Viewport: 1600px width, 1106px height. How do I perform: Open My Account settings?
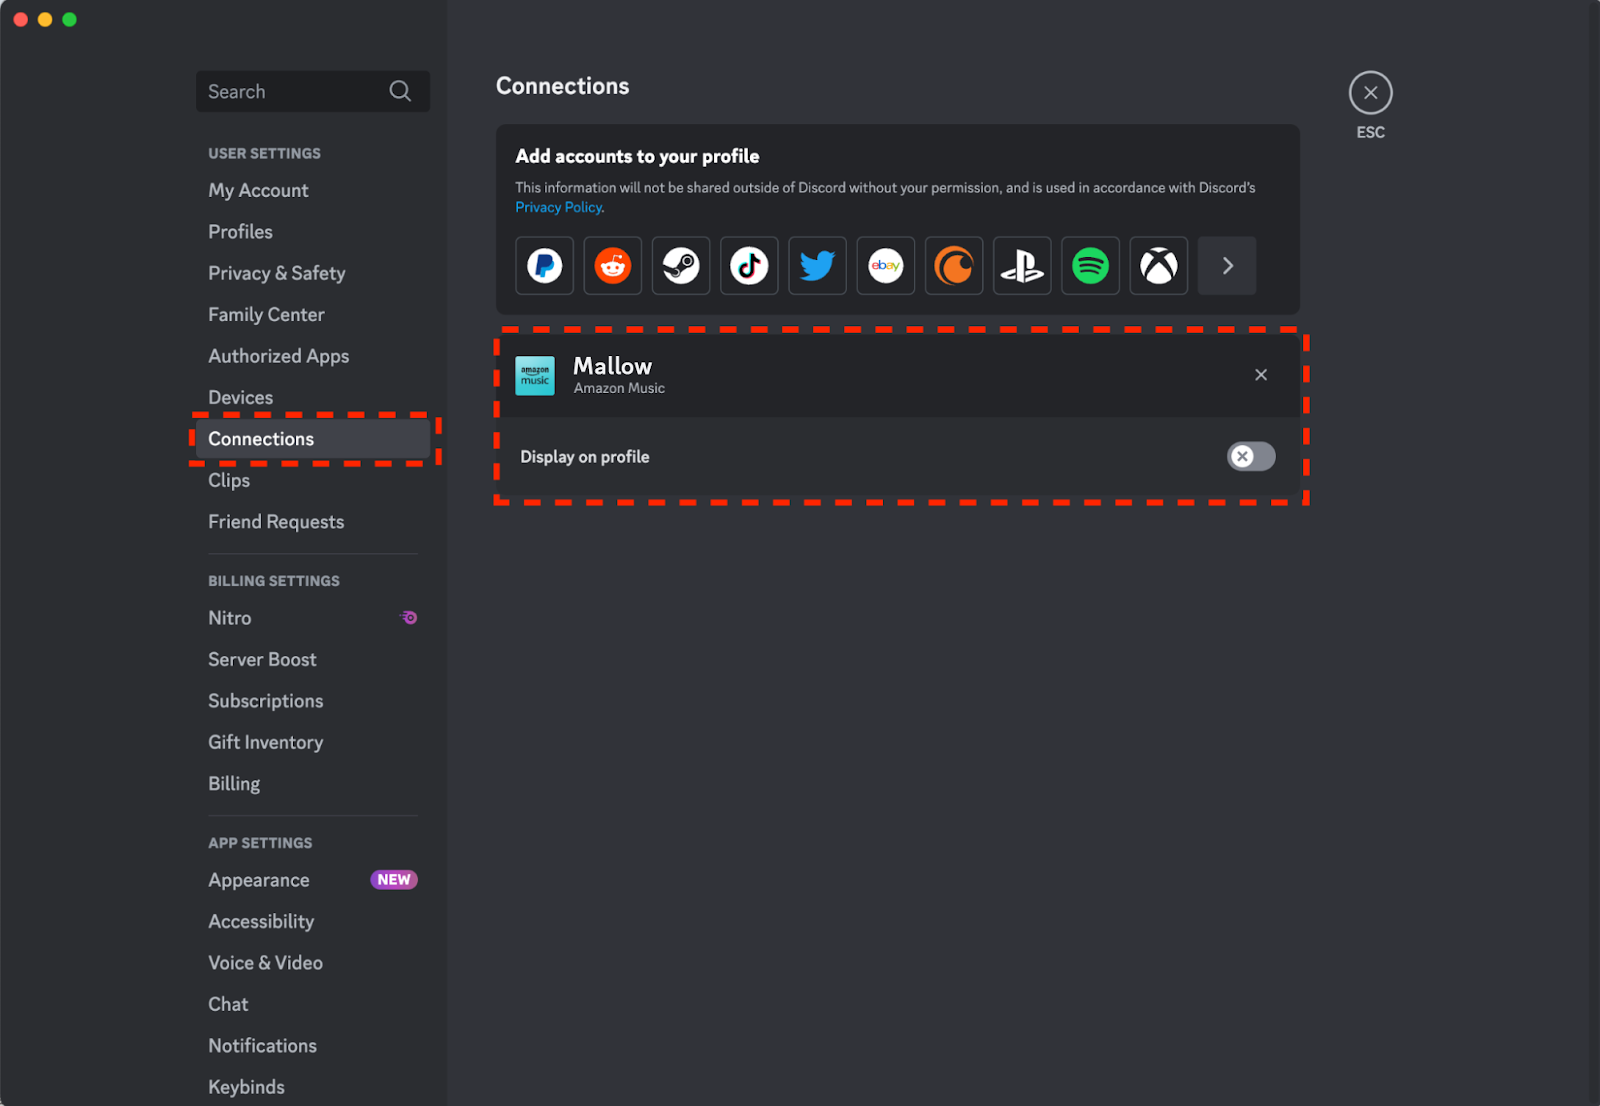click(x=313, y=190)
